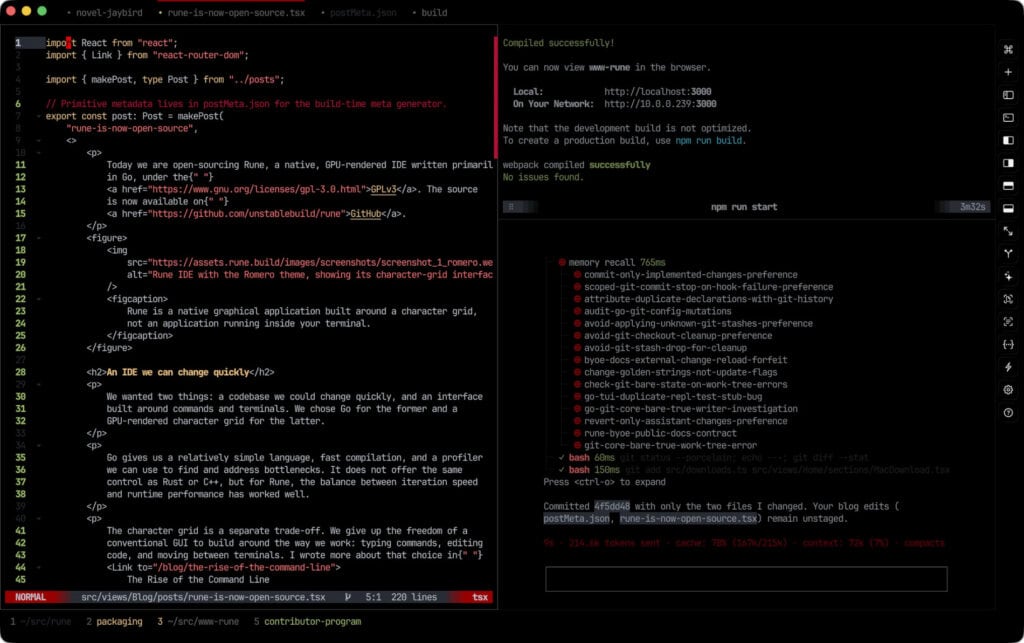This screenshot has height=643, width=1024.
Task: Collapse the paragraph fold at line 34
Action: 39,445
